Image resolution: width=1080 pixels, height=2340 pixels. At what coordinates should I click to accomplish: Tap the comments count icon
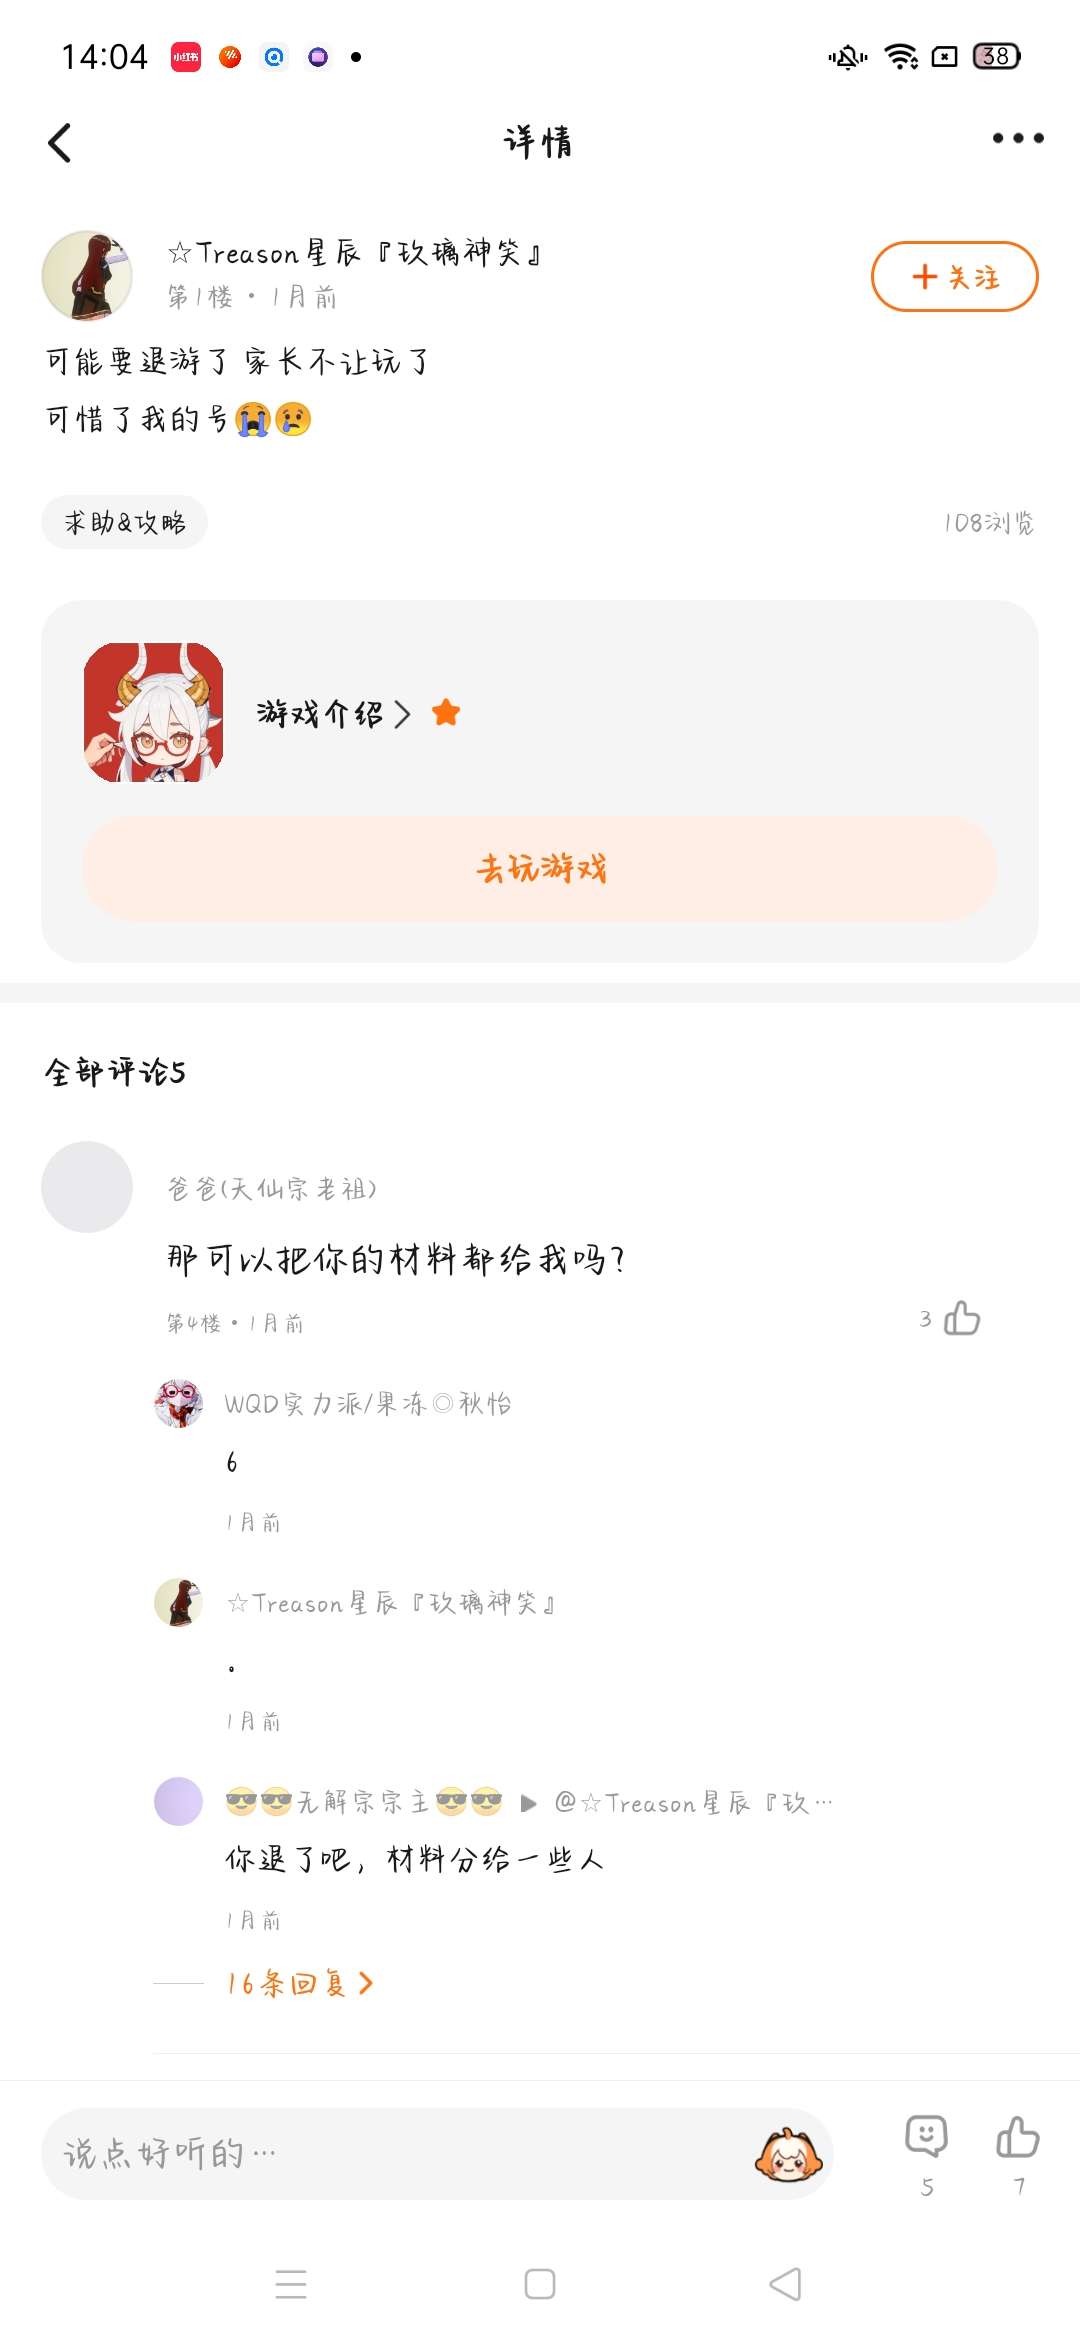pyautogui.click(x=926, y=2138)
